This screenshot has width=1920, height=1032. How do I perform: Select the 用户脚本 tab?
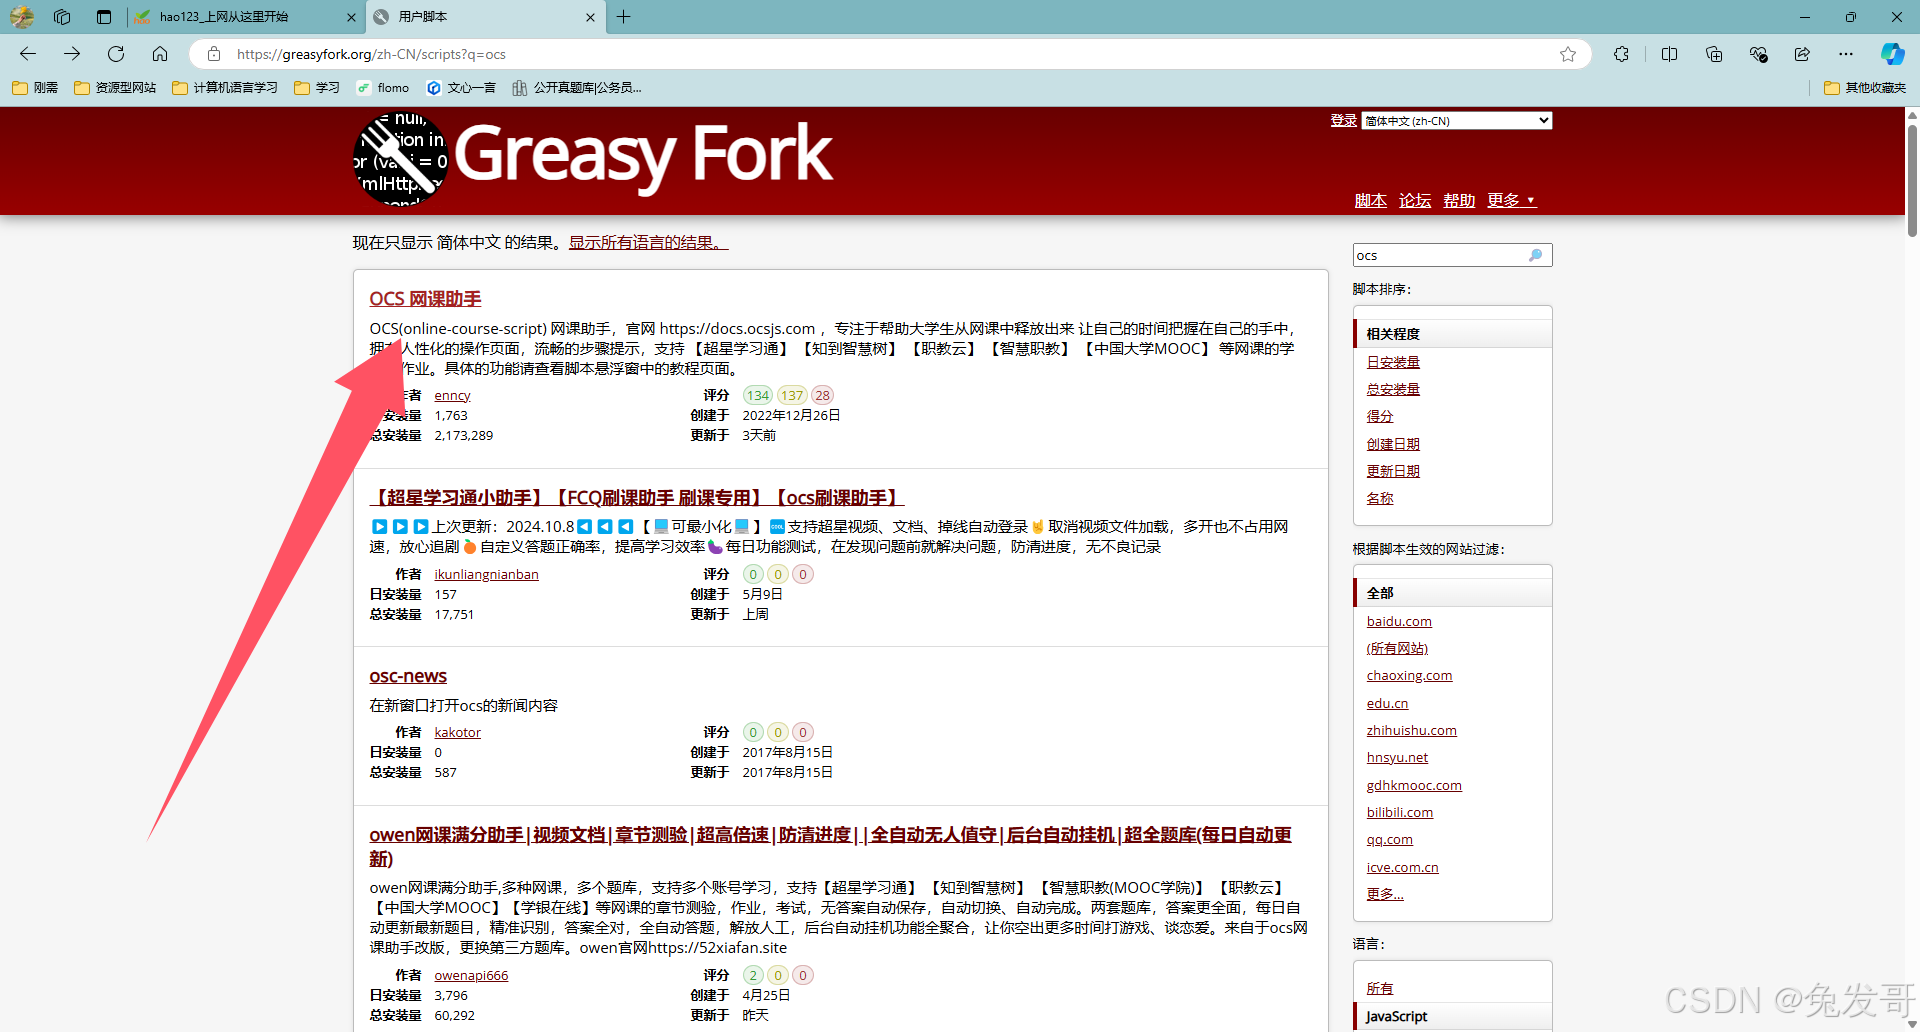click(x=485, y=17)
